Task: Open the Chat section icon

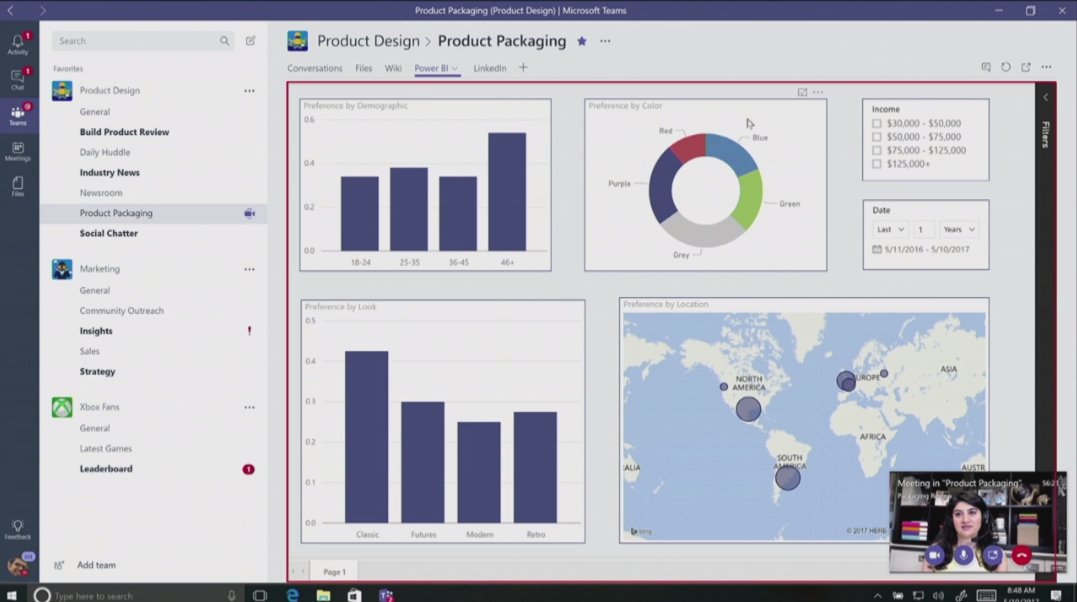Action: click(x=18, y=79)
